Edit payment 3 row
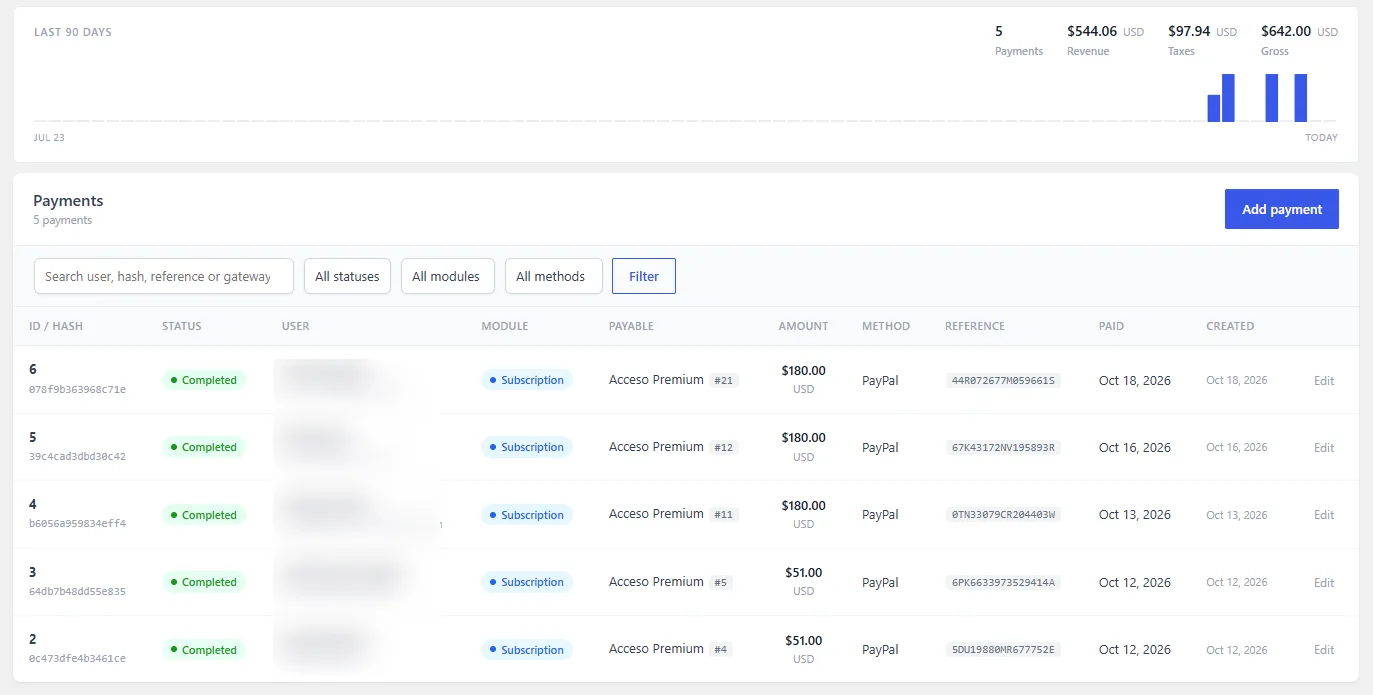The image size is (1373, 695). click(1324, 582)
